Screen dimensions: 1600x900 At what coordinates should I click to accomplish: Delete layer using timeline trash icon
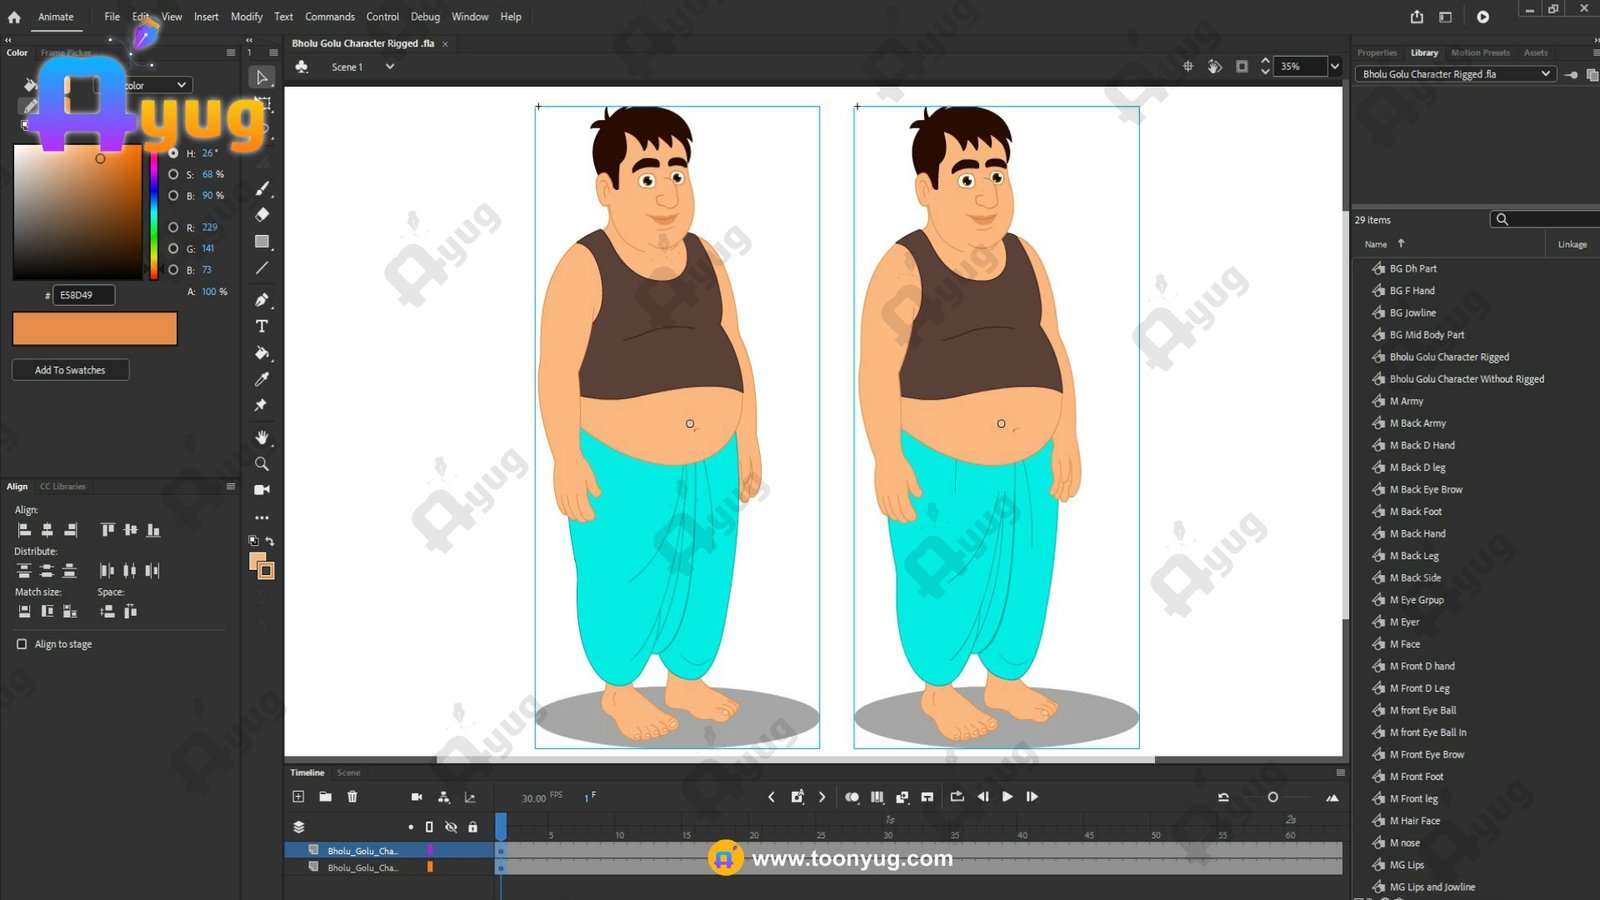click(x=352, y=797)
